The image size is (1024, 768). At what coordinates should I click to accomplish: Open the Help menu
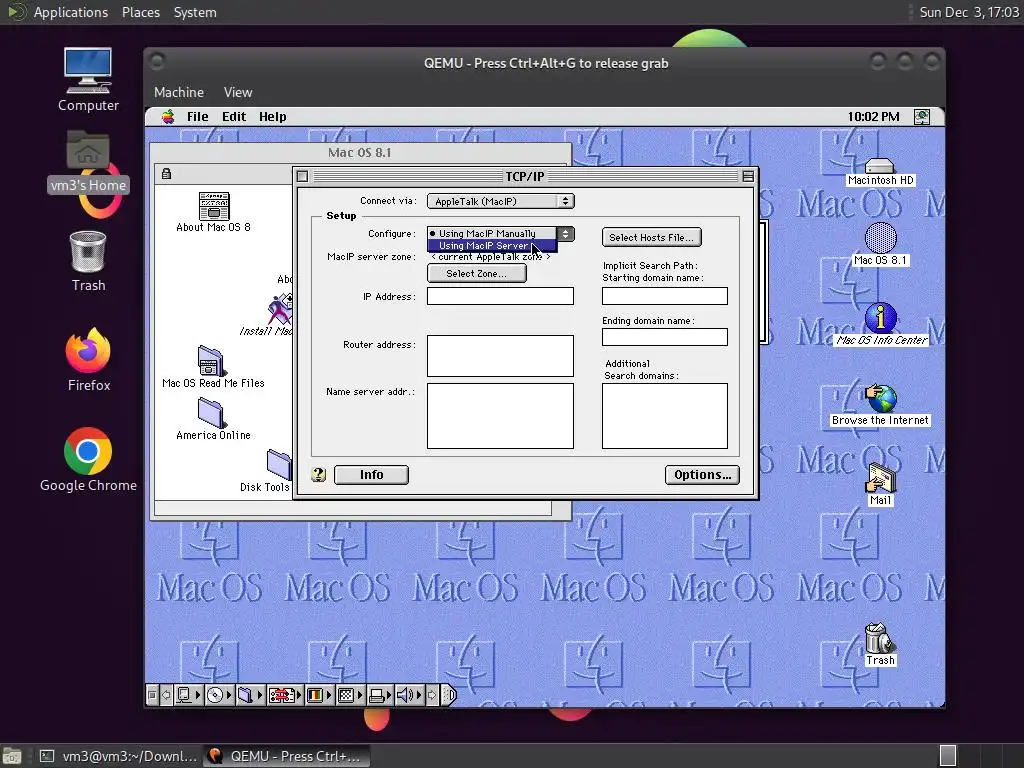[272, 116]
